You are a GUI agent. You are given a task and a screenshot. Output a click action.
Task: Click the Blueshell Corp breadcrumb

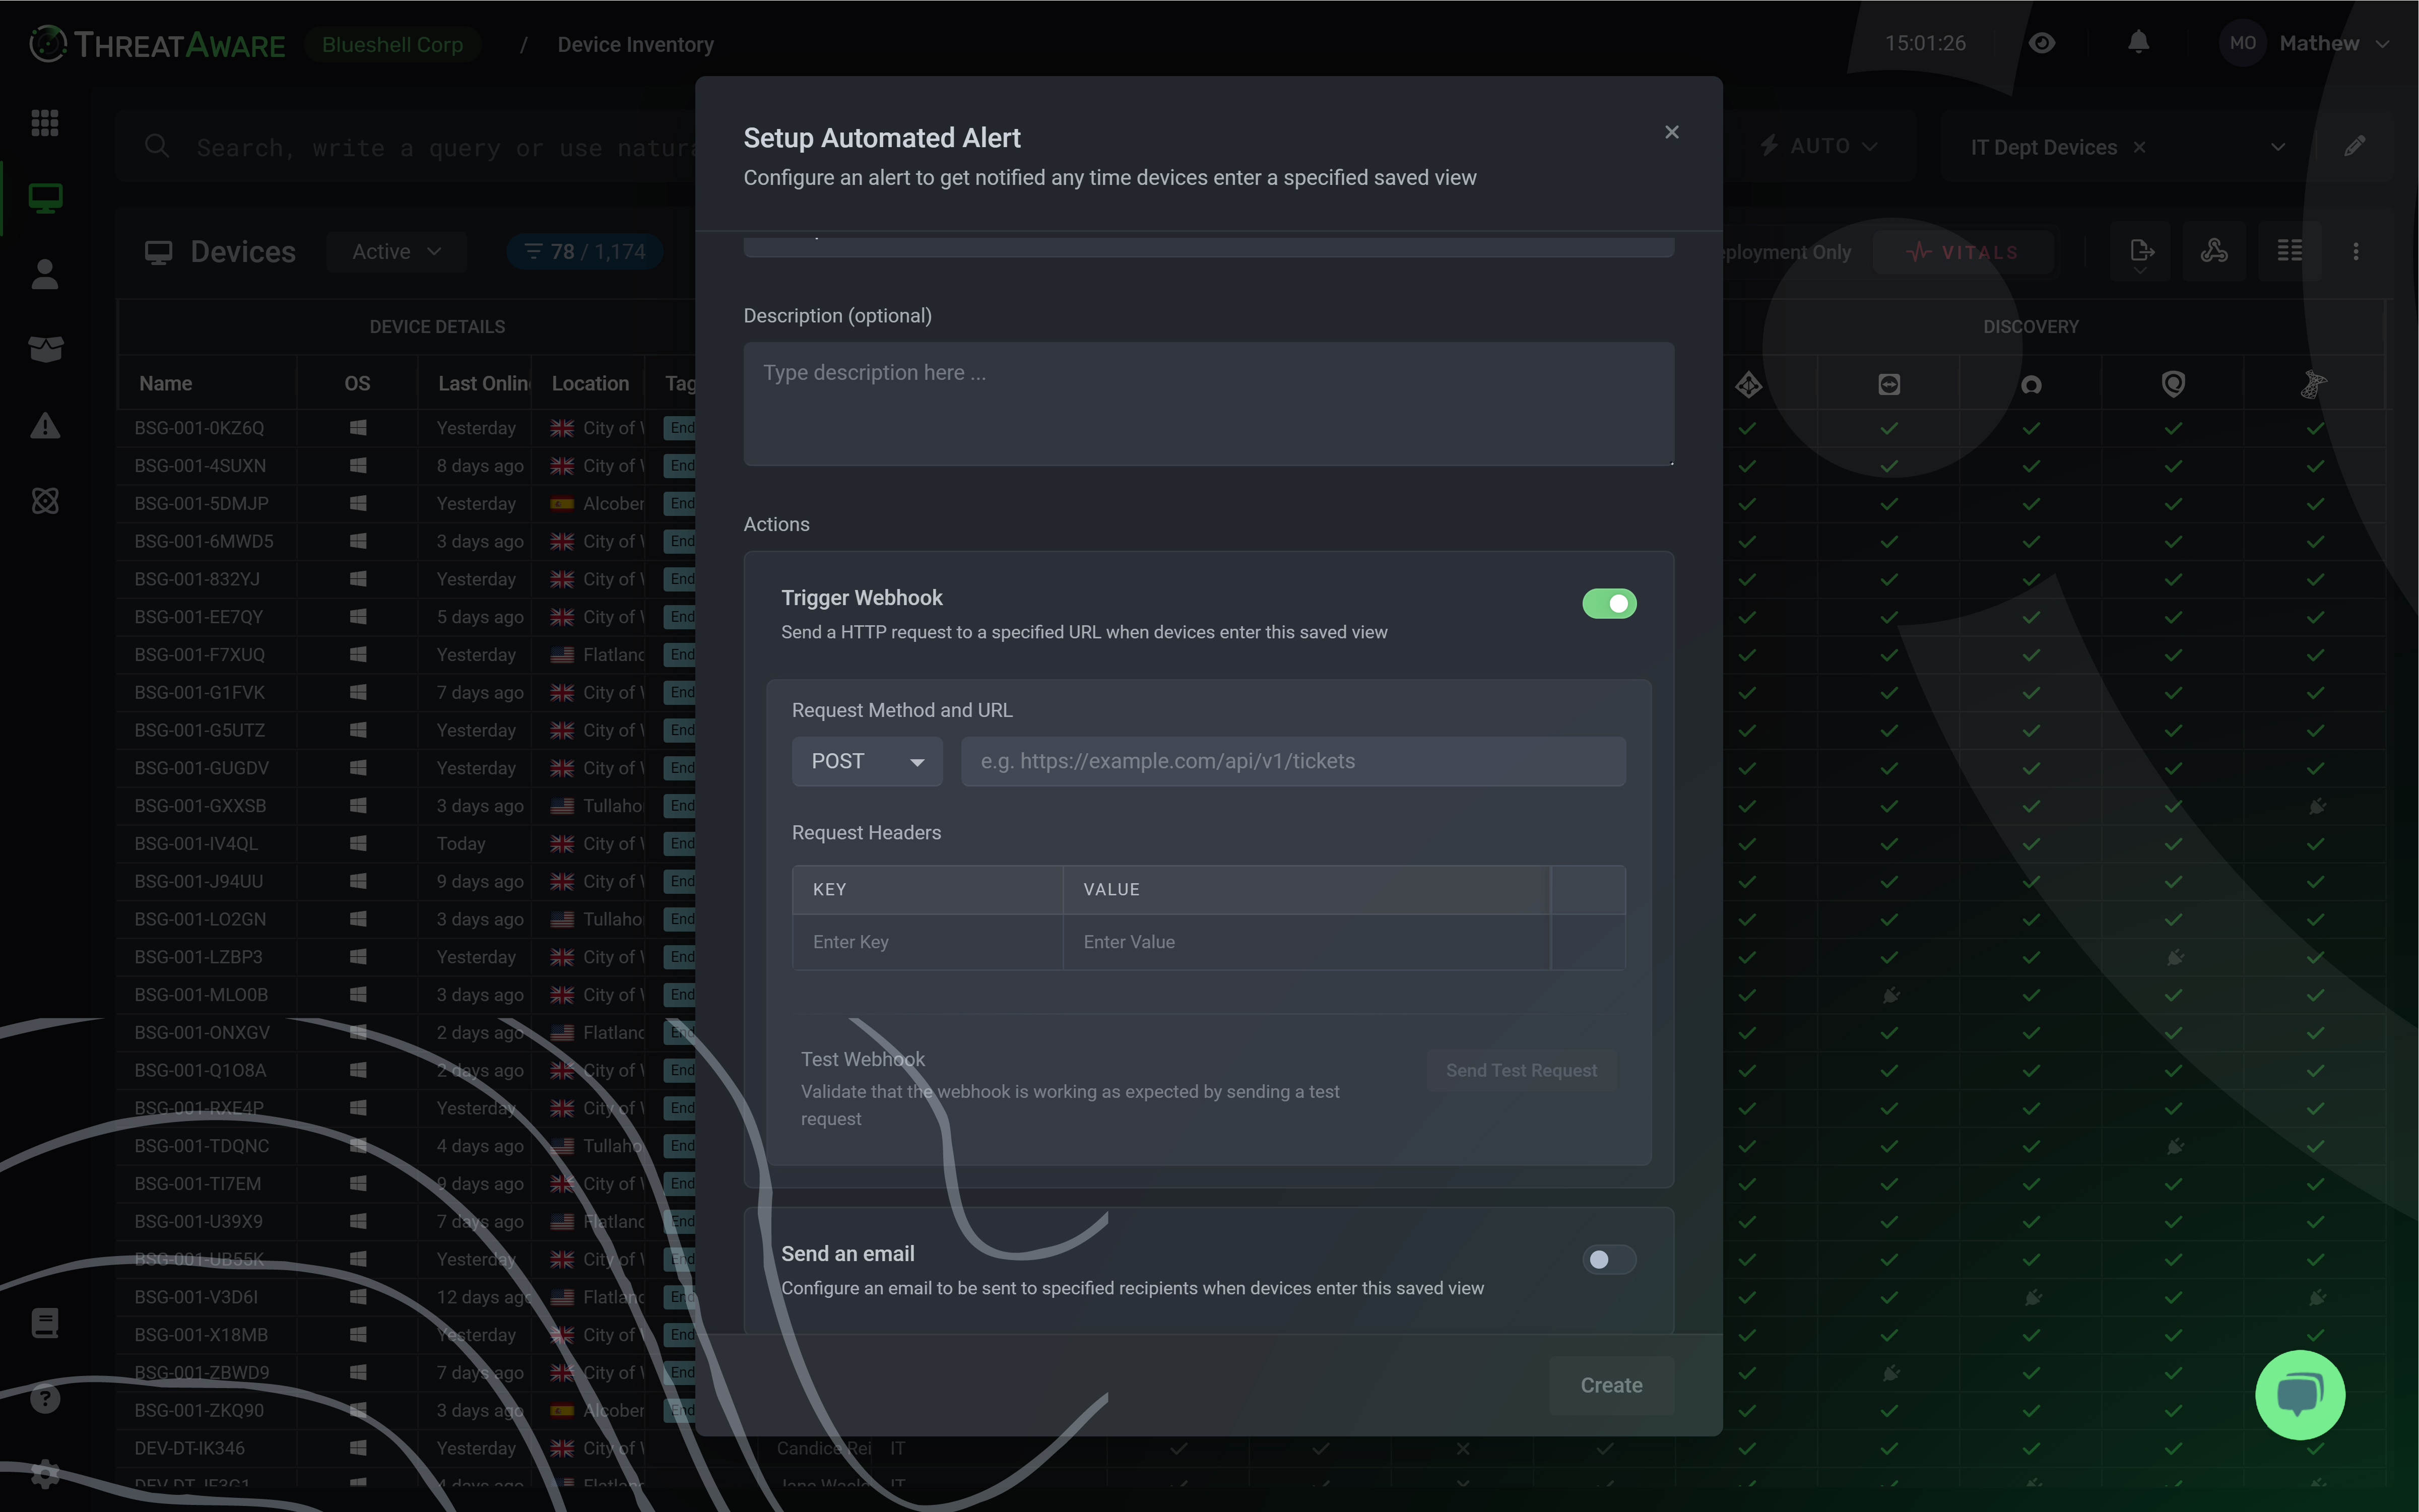tap(392, 44)
